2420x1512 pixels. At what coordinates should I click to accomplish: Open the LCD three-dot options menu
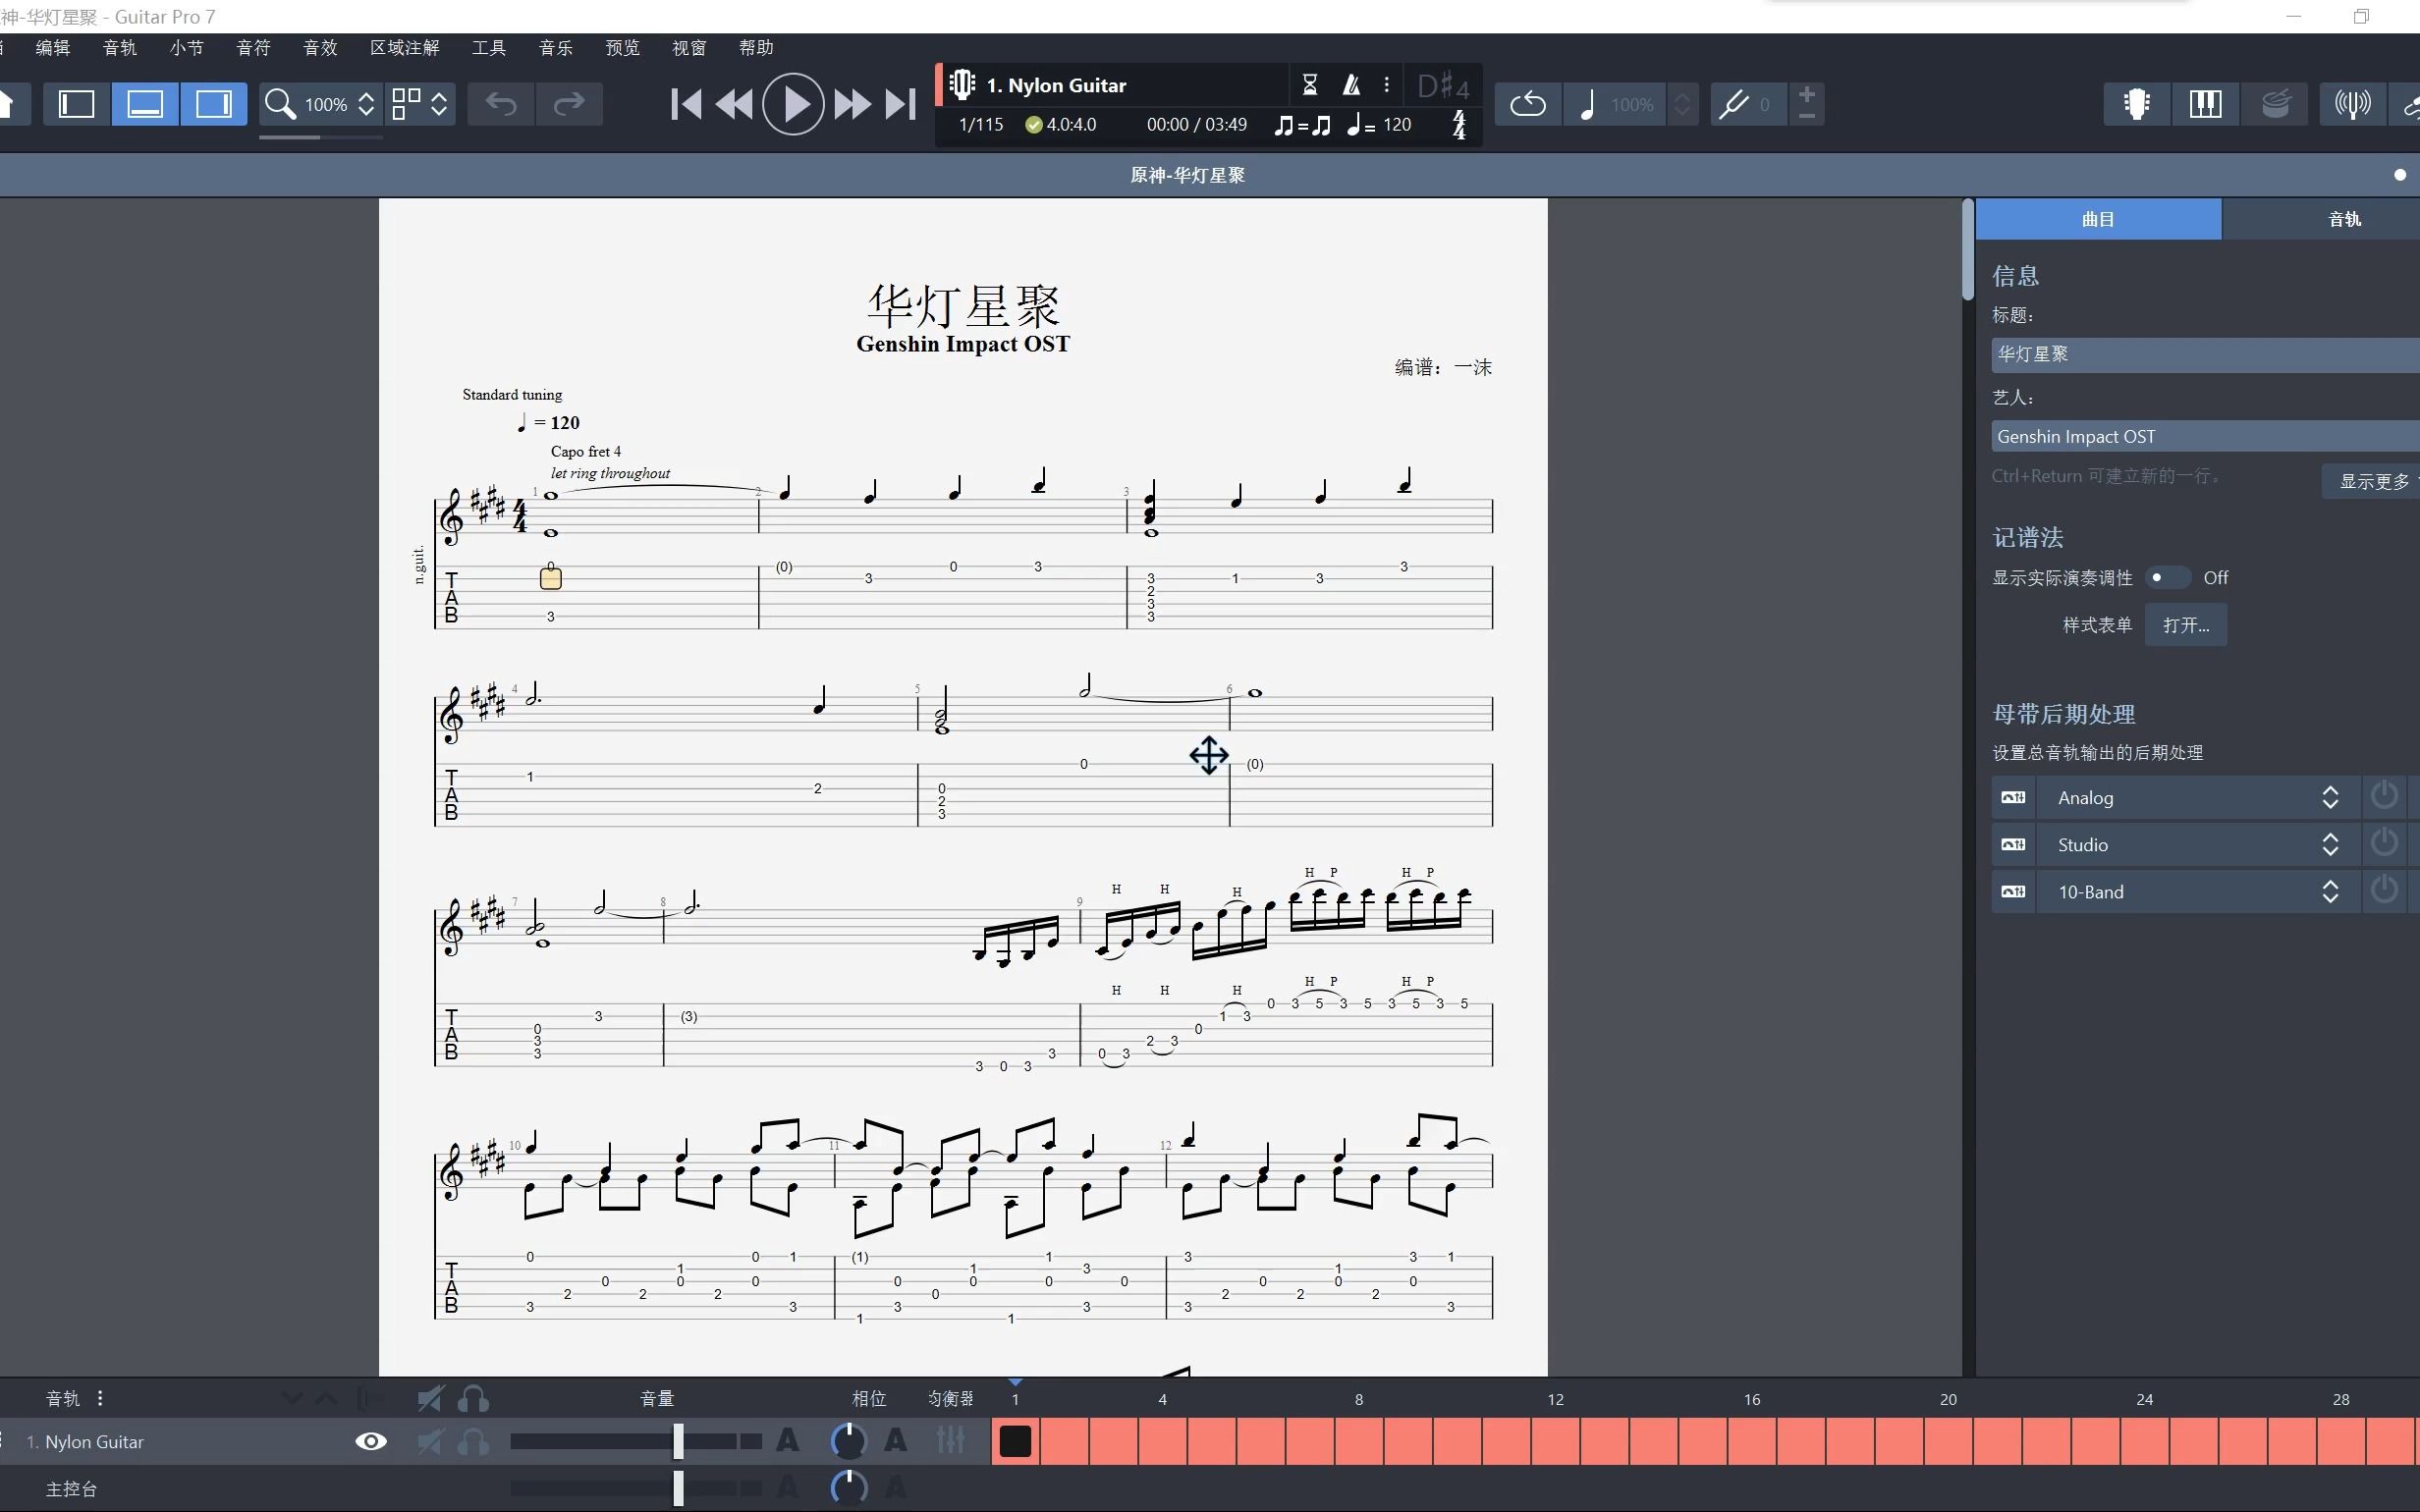1387,85
